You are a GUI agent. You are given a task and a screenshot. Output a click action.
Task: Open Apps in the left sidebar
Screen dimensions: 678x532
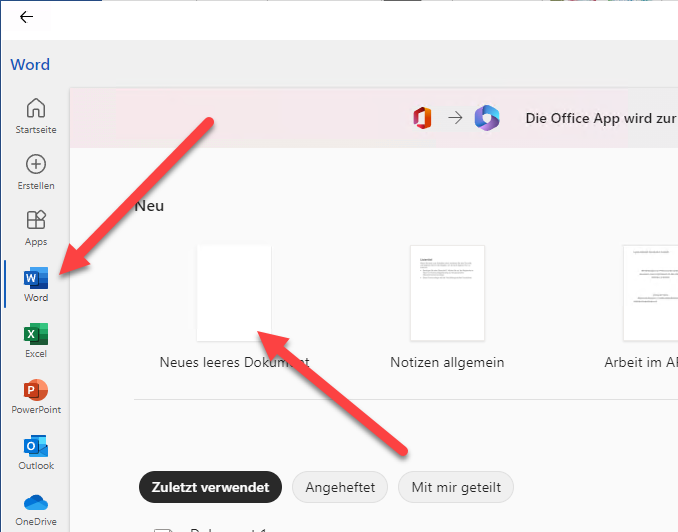pos(36,227)
